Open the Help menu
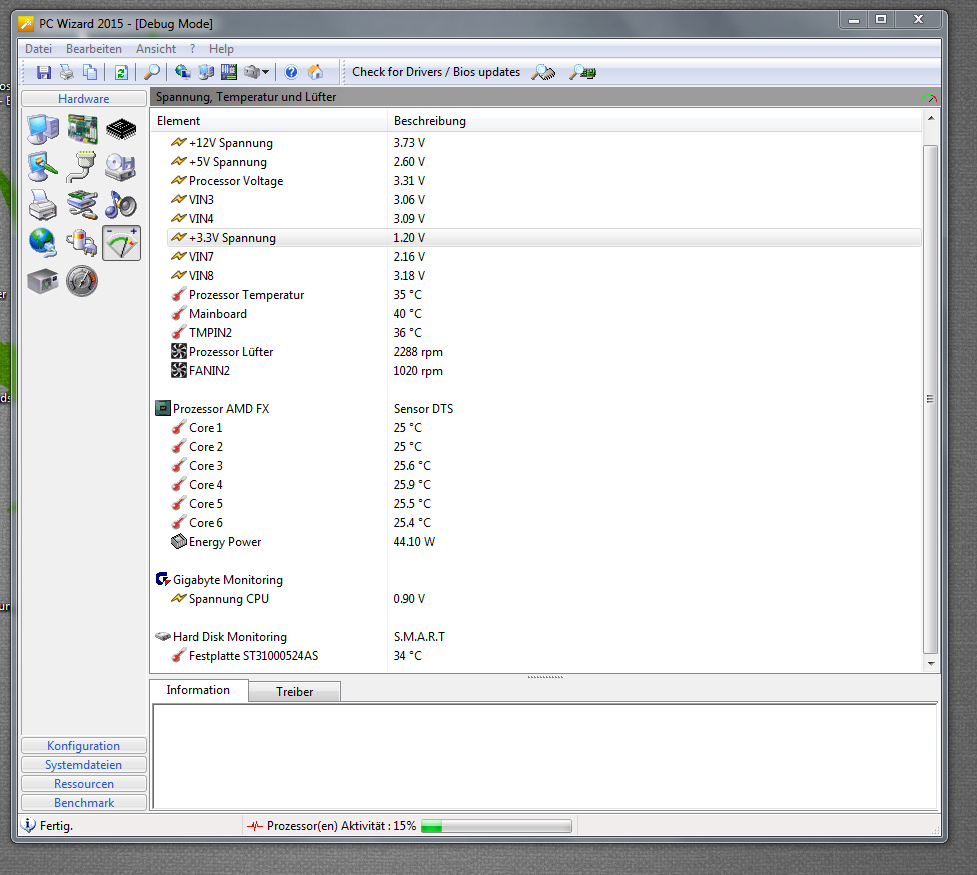Image resolution: width=977 pixels, height=875 pixels. tap(221, 49)
